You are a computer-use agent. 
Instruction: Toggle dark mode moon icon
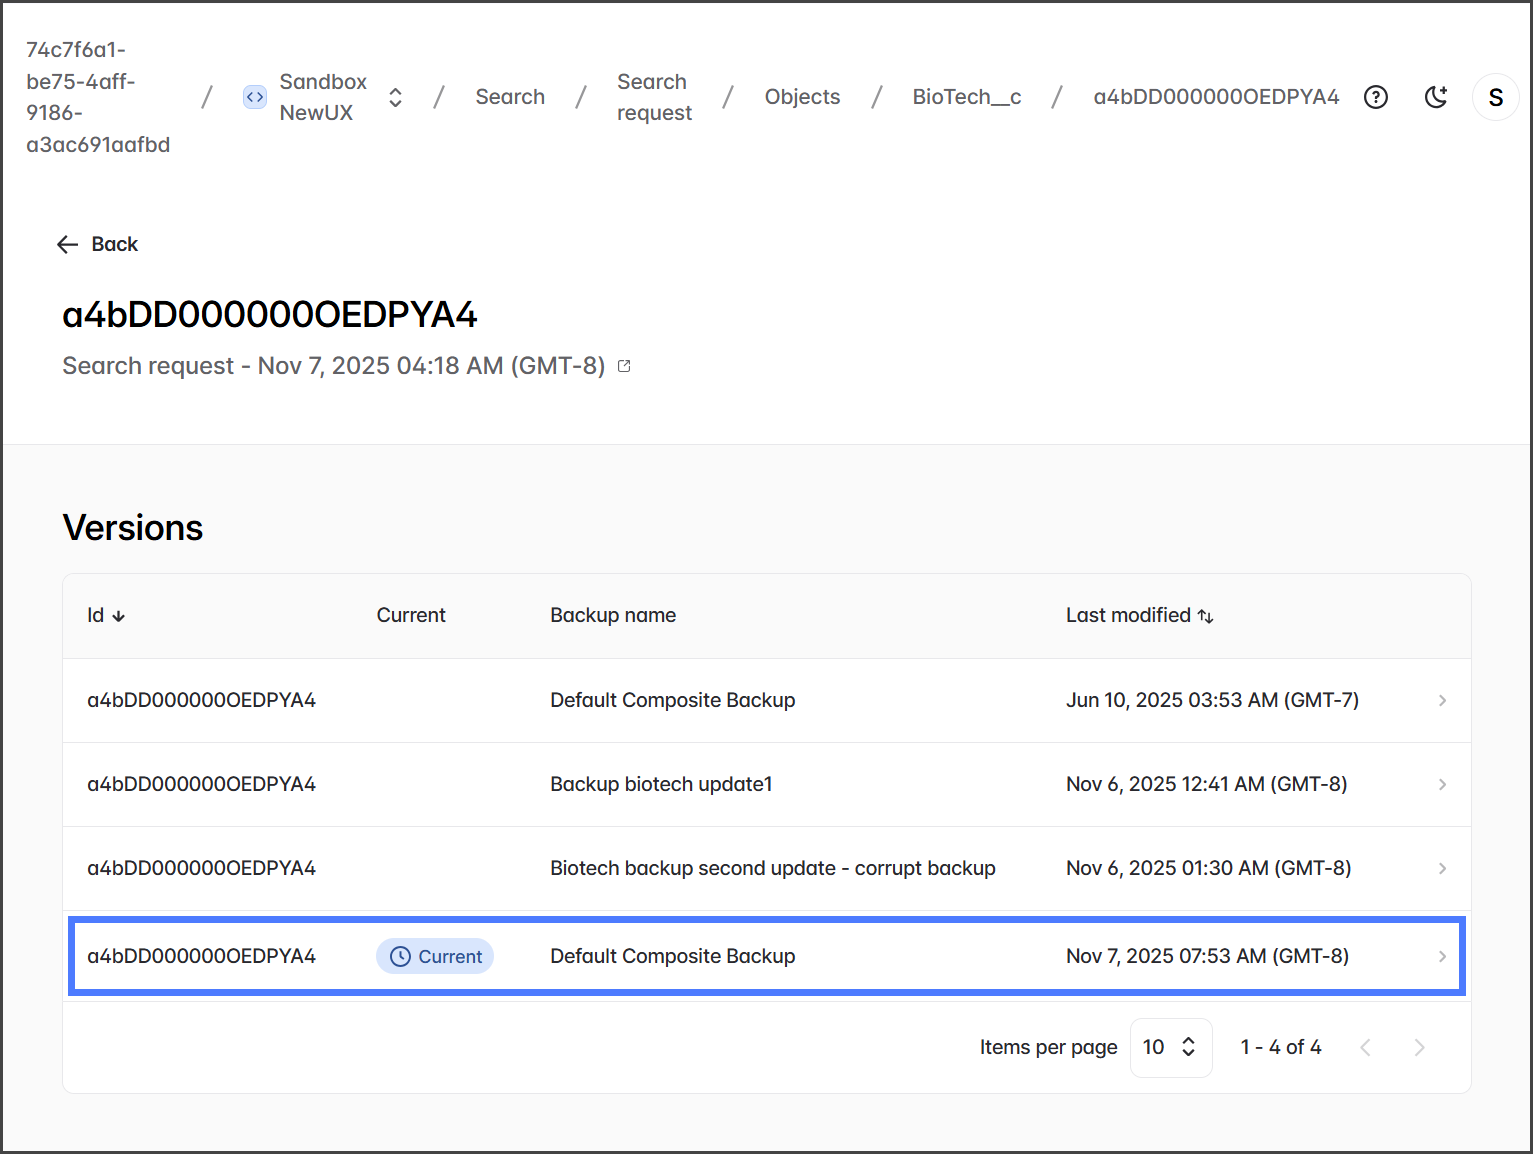tap(1436, 97)
